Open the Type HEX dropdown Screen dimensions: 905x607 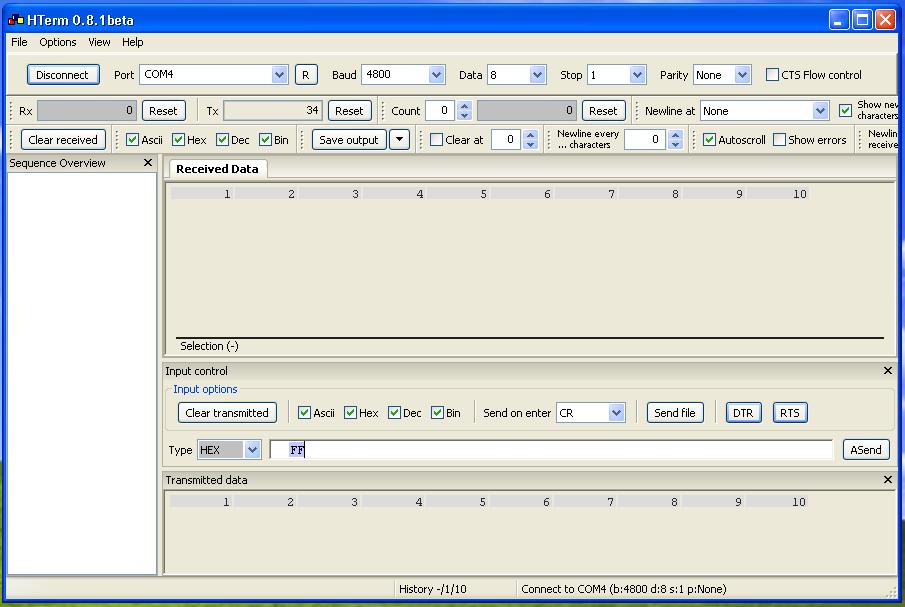click(252, 449)
